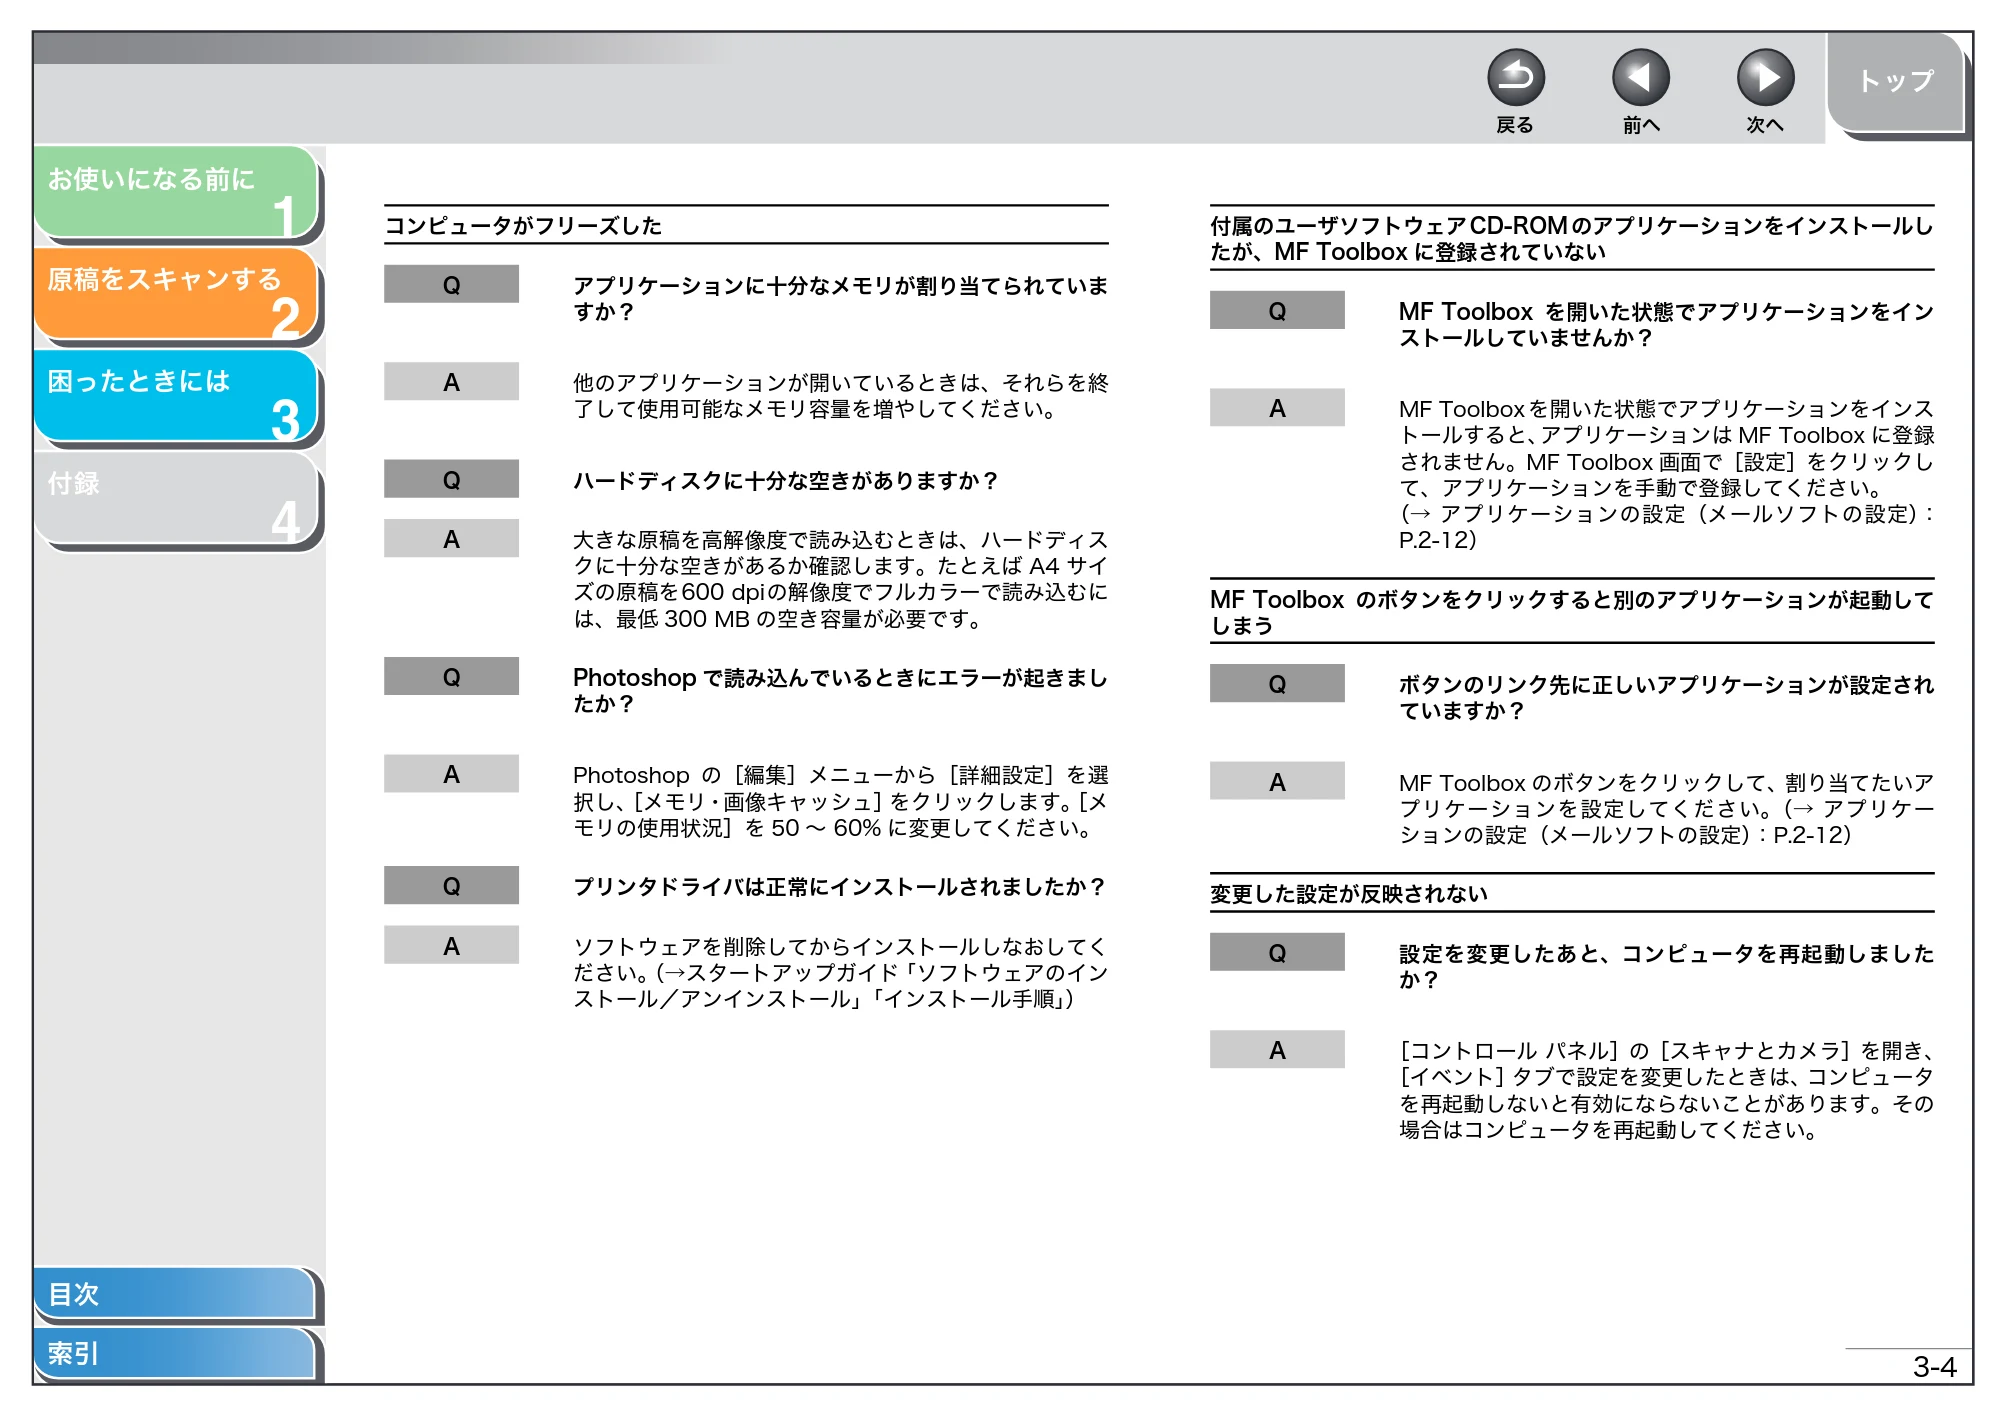The image size is (2000, 1415).
Task: Open the トップ tab
Action: [x=1896, y=82]
